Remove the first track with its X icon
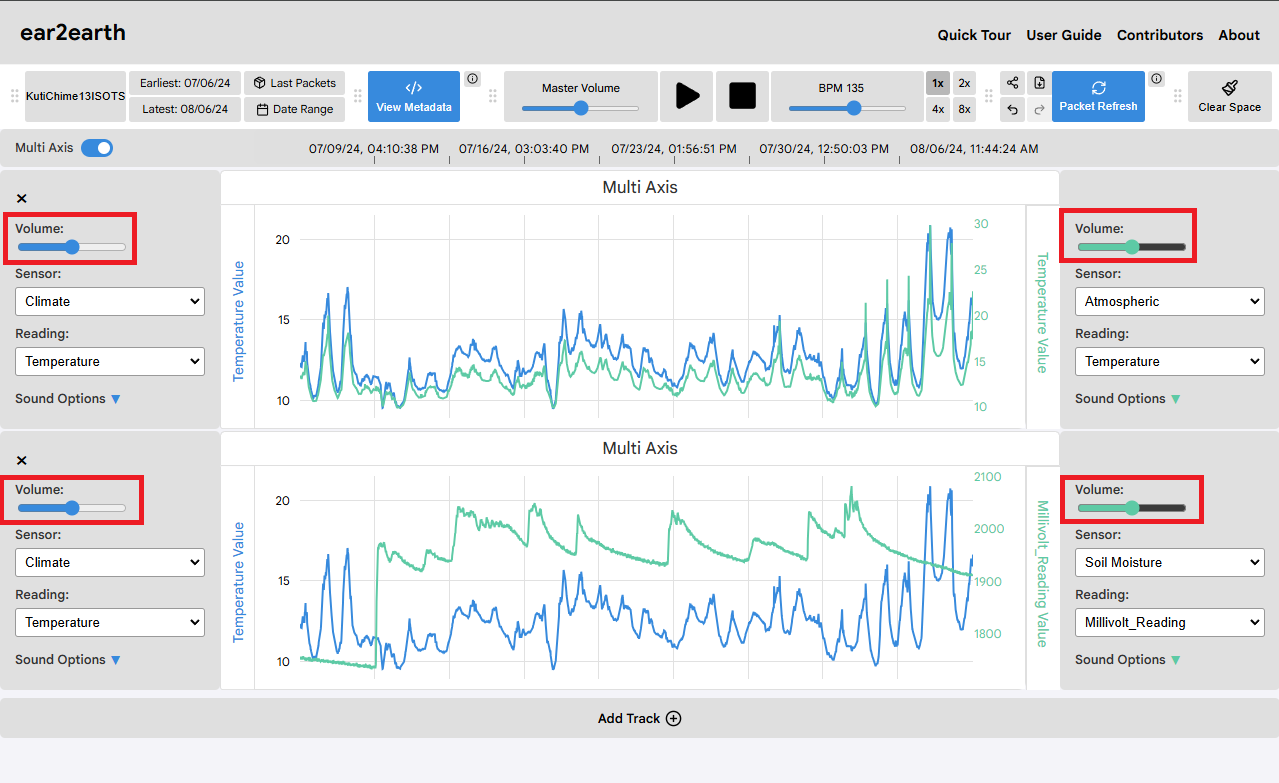Screen dimensions: 1279x783 [22, 199]
